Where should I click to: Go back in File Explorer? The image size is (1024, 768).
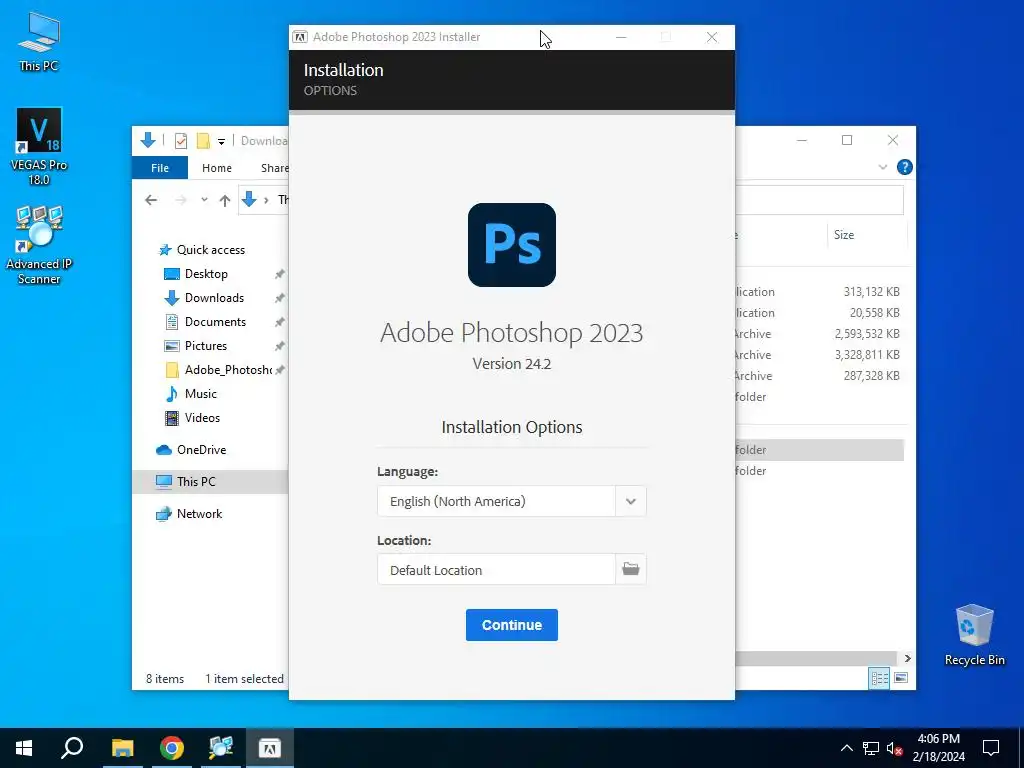(x=151, y=200)
